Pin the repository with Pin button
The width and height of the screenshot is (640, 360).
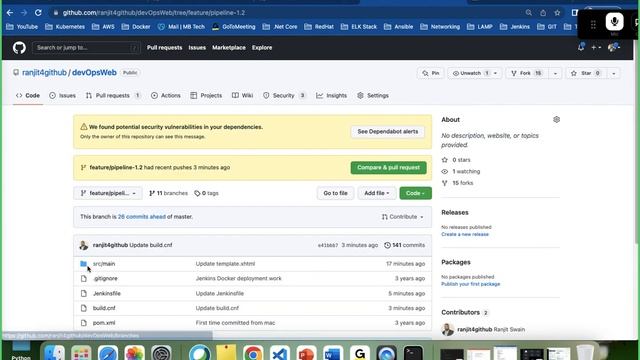[x=431, y=73]
